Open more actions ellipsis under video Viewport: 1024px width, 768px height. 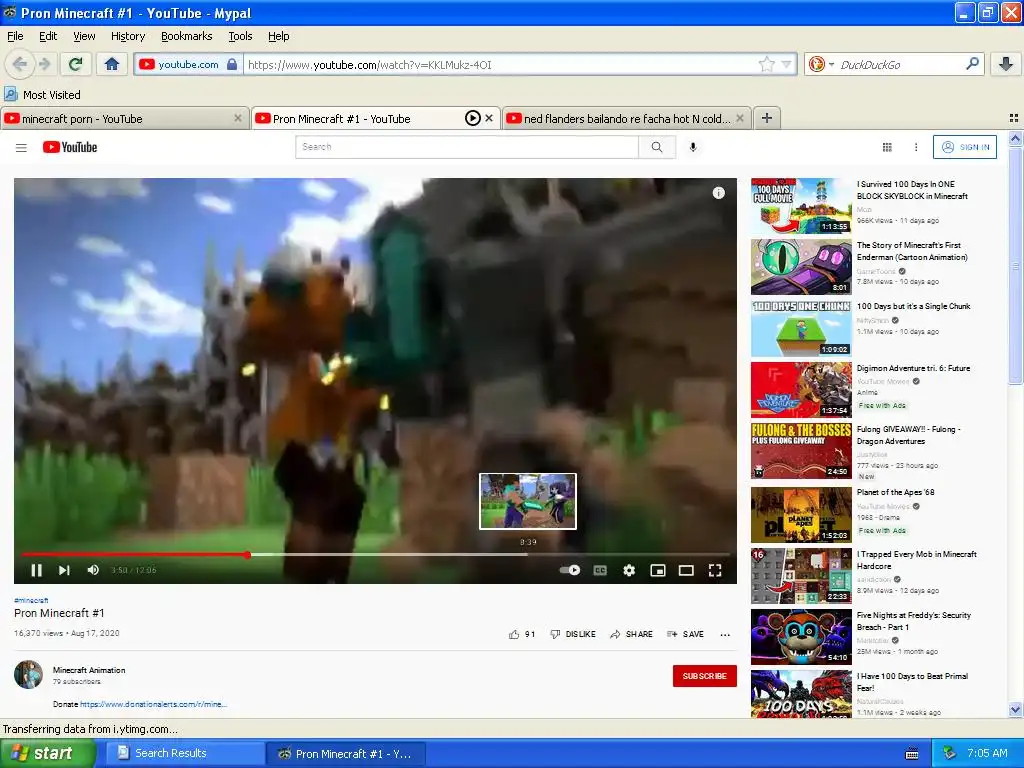pyautogui.click(x=725, y=635)
